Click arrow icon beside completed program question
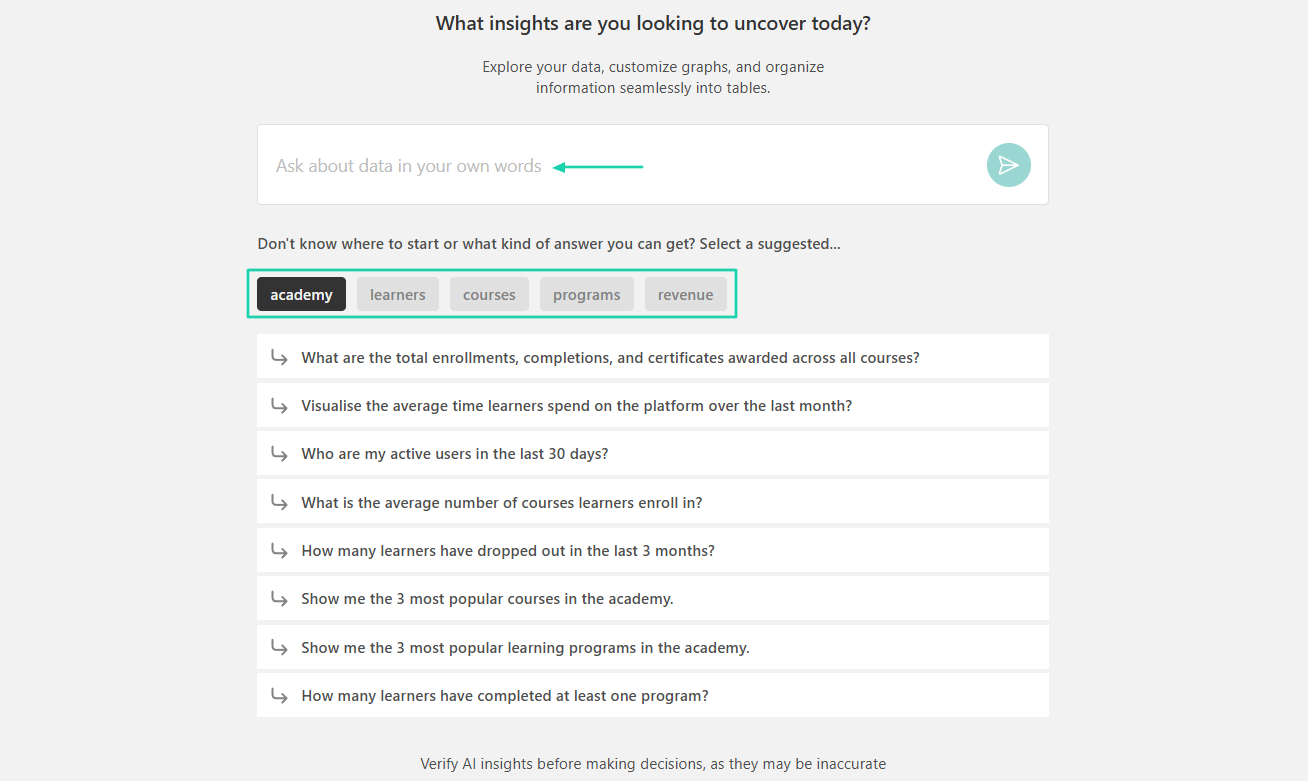This screenshot has height=781, width=1308. [280, 695]
